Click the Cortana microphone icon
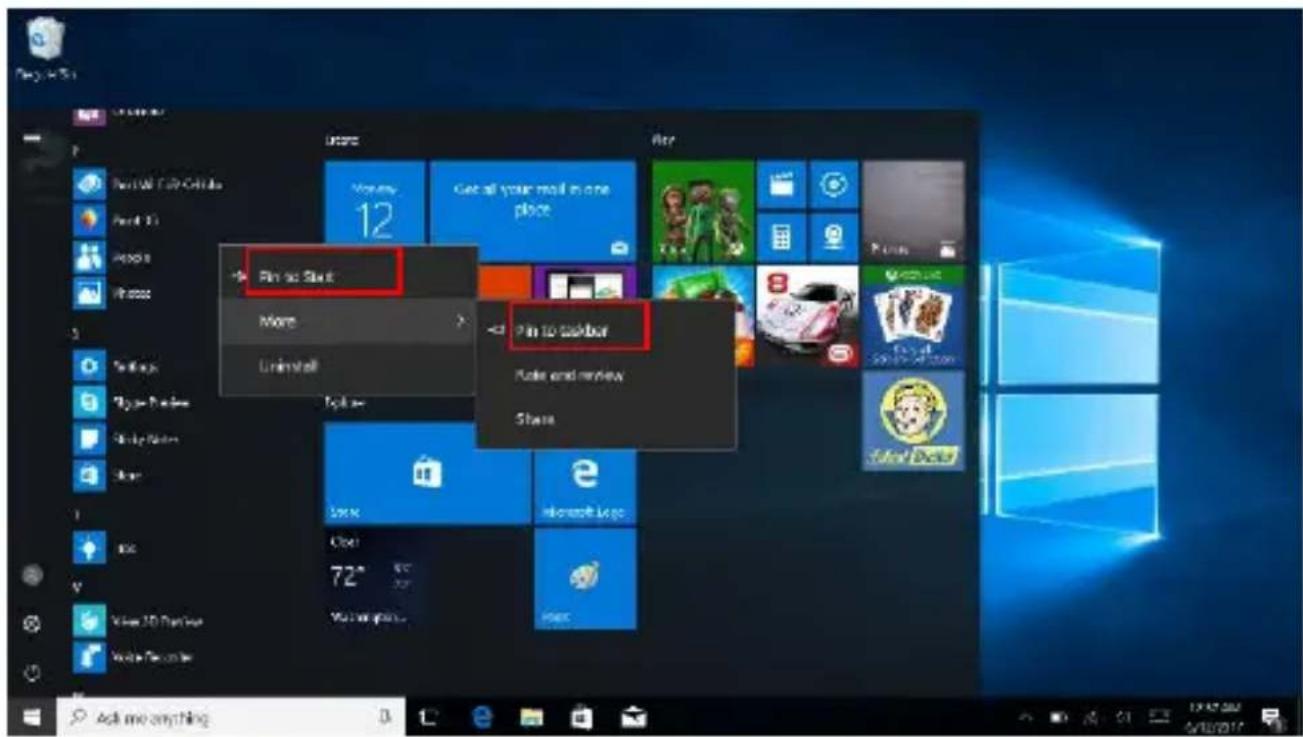Image resolution: width=1303 pixels, height=737 pixels. click(383, 715)
